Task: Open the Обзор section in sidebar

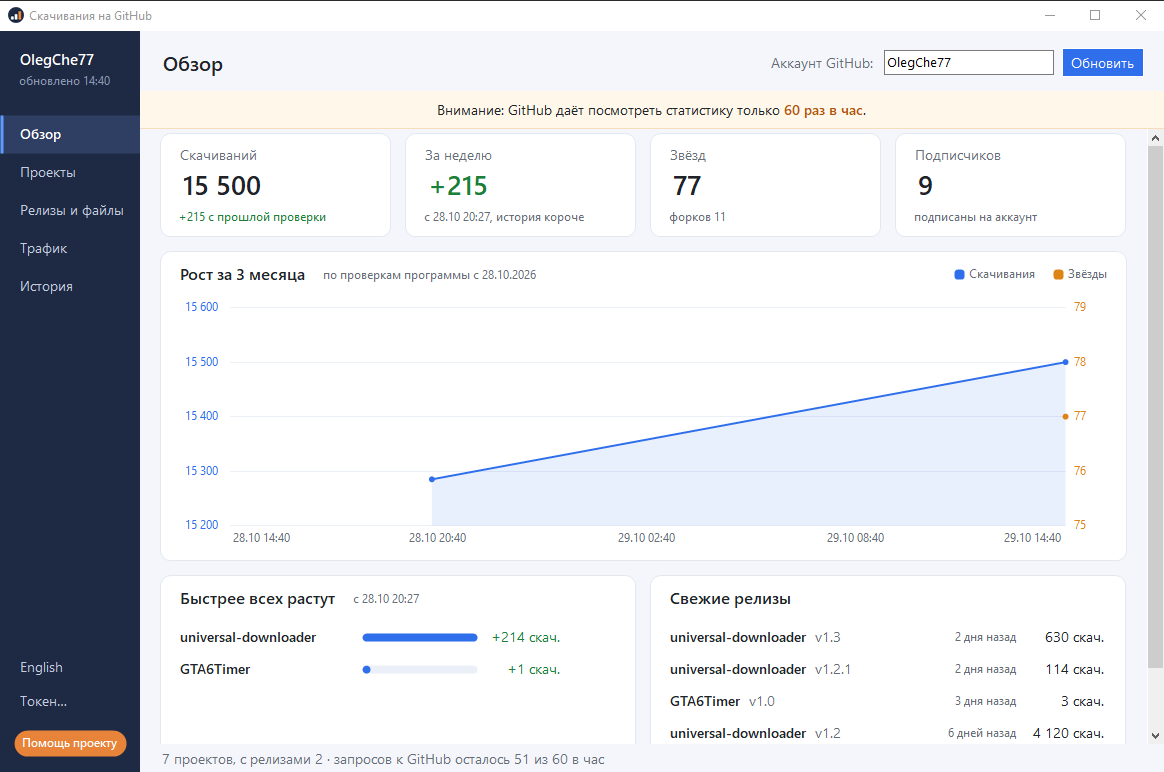Action: tap(70, 134)
